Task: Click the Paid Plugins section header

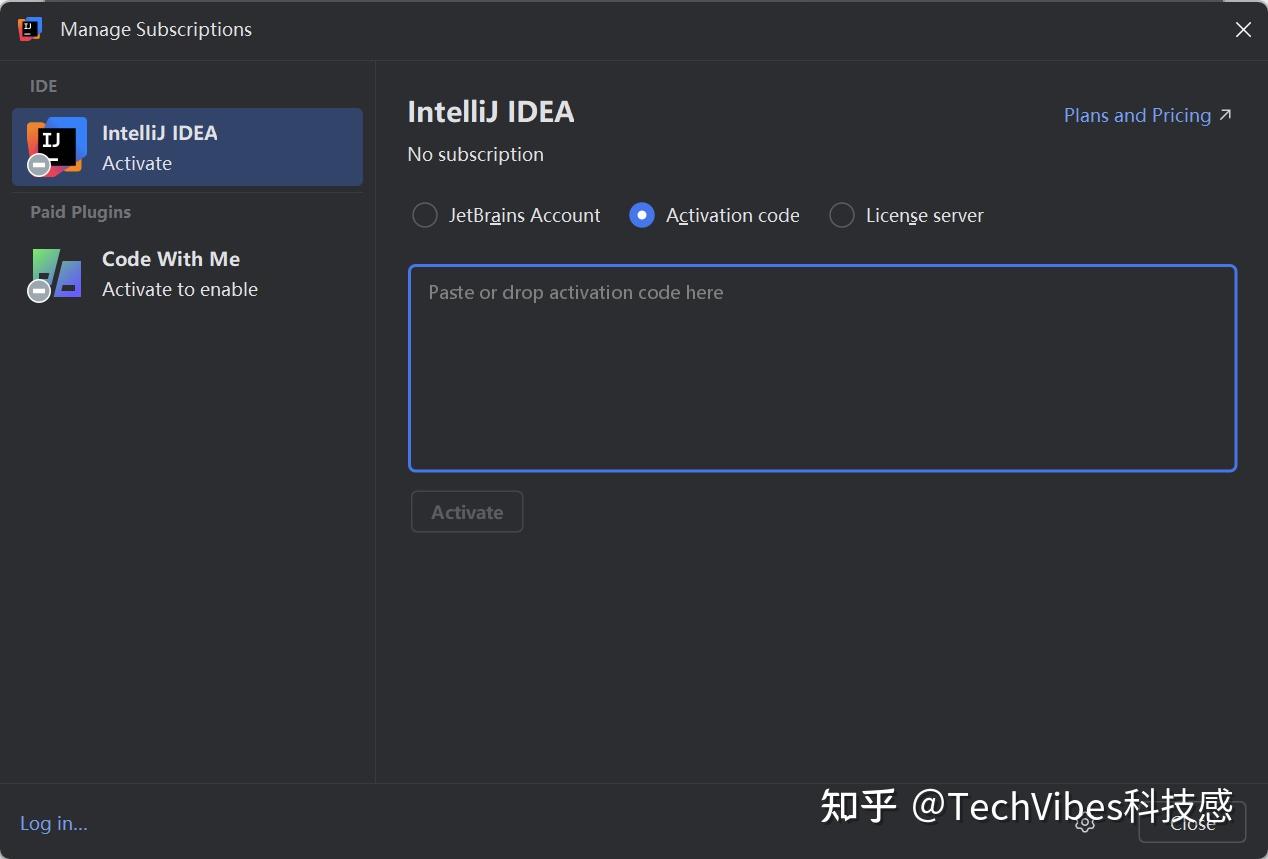Action: point(80,212)
